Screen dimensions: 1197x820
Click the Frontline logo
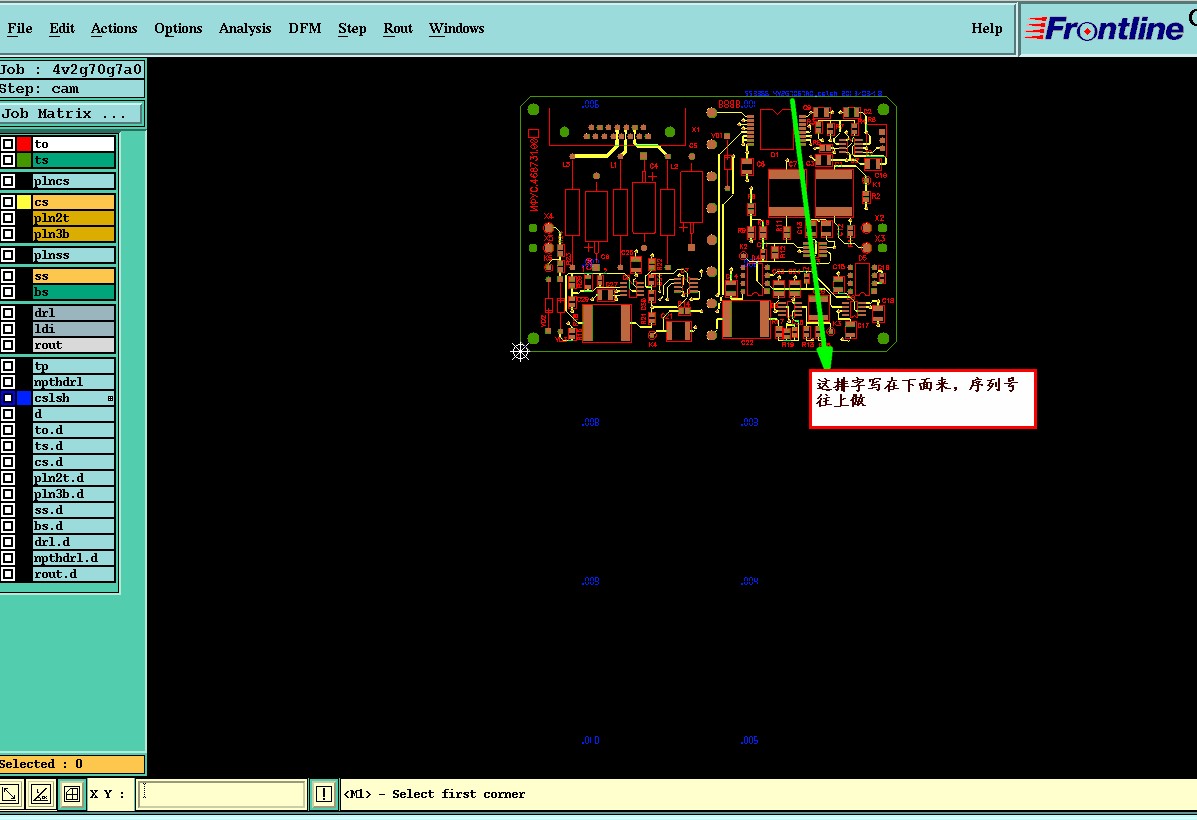click(x=1105, y=29)
